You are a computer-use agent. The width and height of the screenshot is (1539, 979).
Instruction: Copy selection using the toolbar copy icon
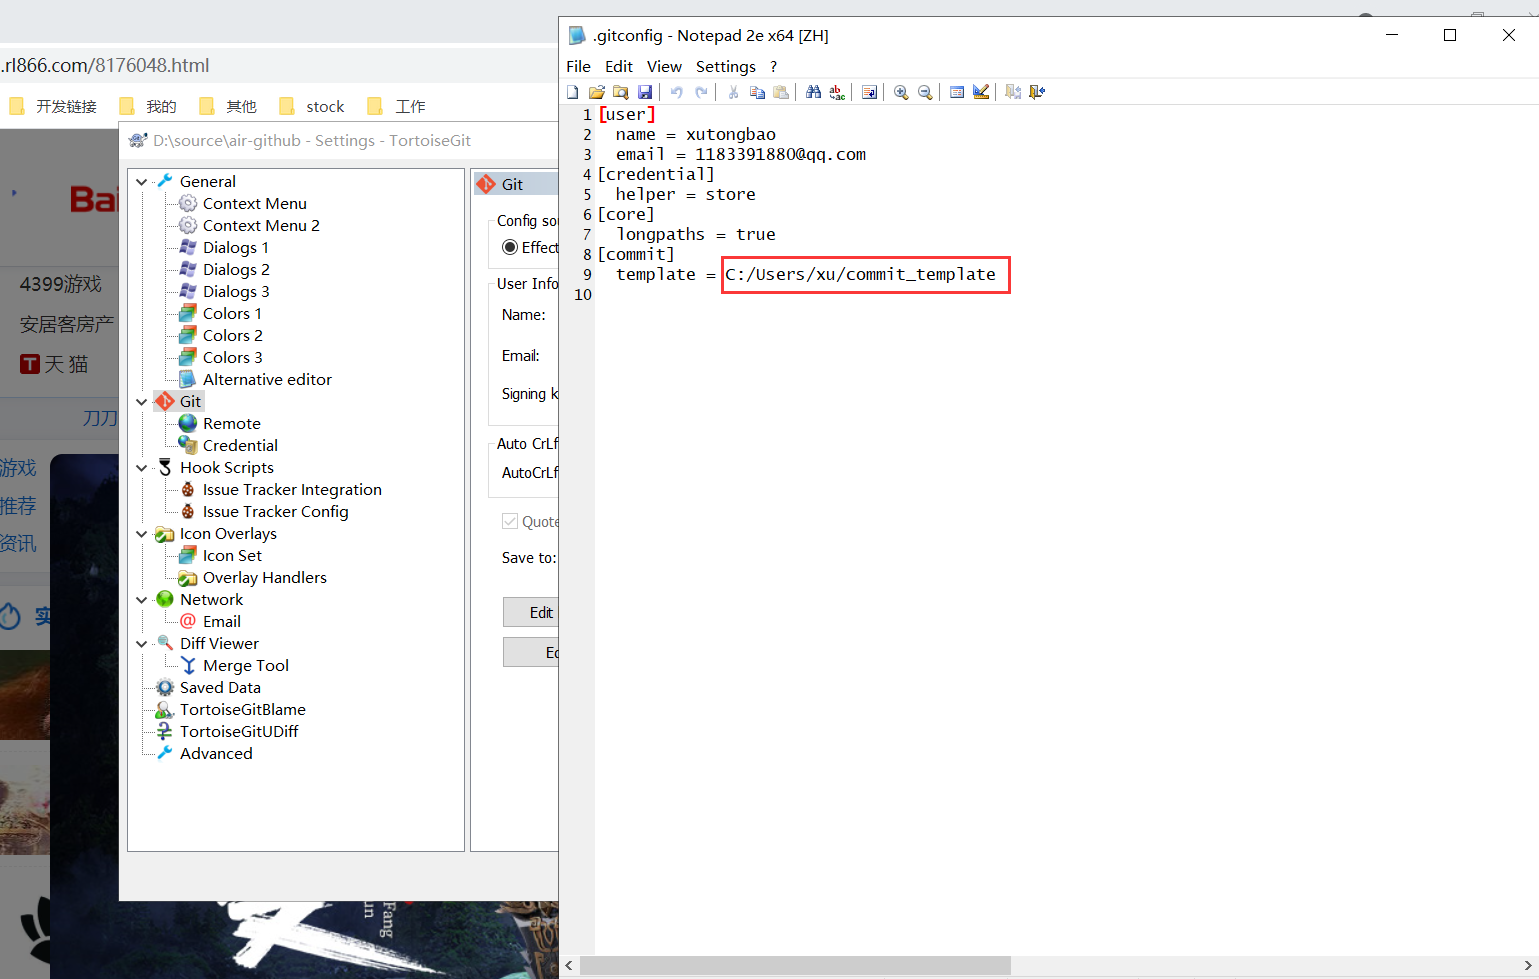point(757,92)
